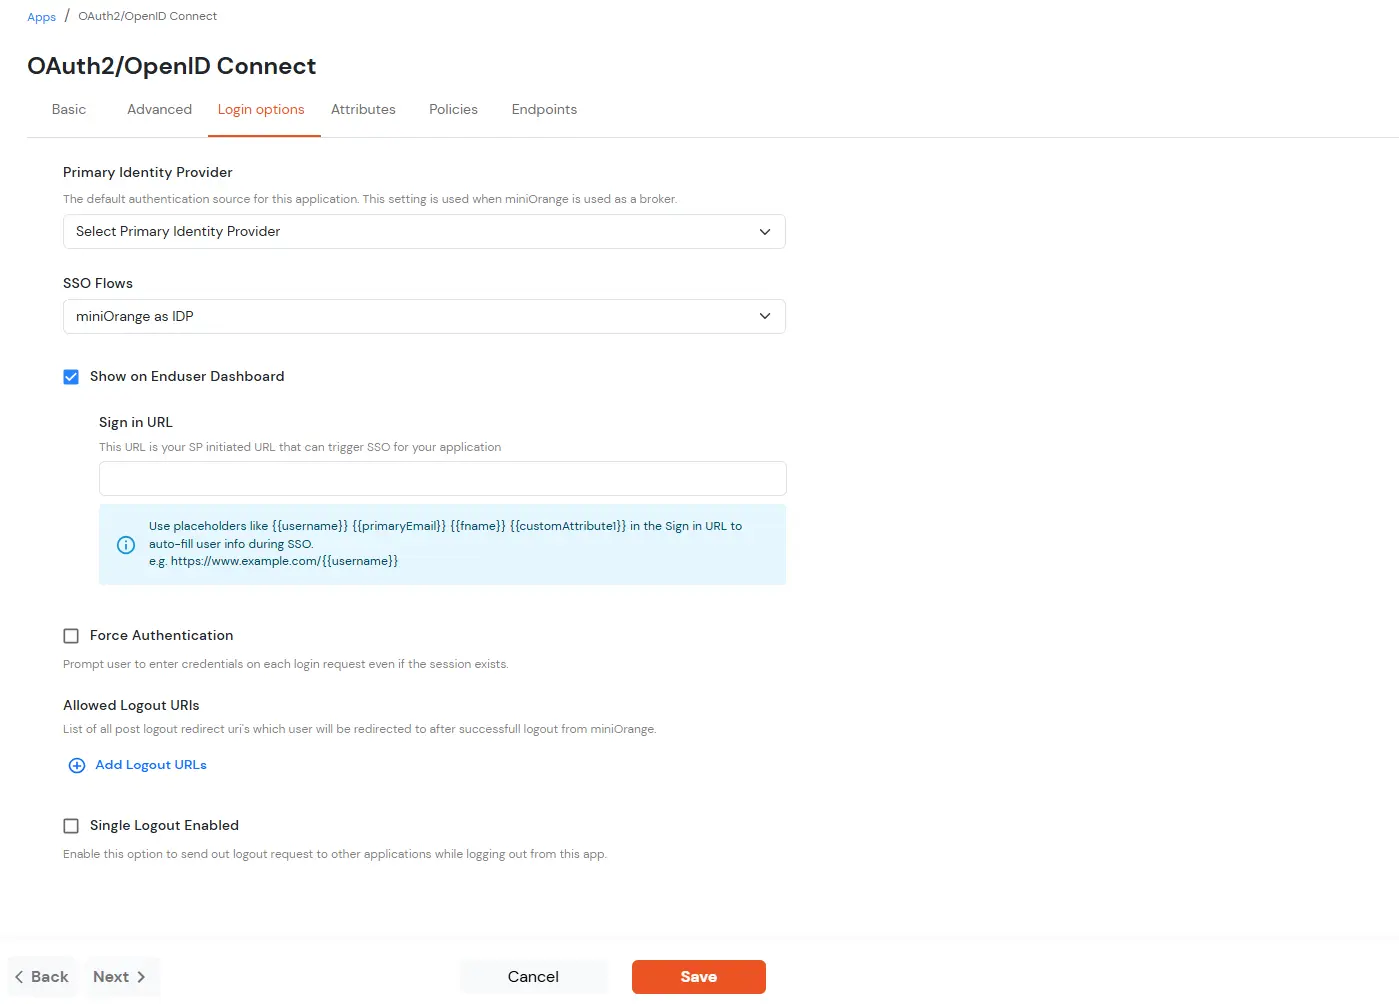
Task: Click the Apps breadcrumb link
Action: pos(41,16)
